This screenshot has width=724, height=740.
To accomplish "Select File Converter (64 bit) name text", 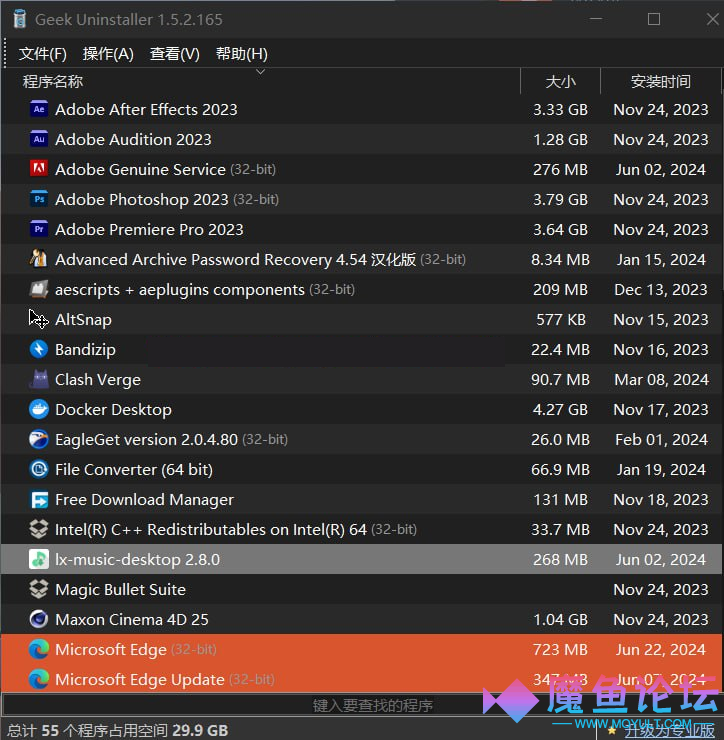I will pyautogui.click(x=134, y=470).
